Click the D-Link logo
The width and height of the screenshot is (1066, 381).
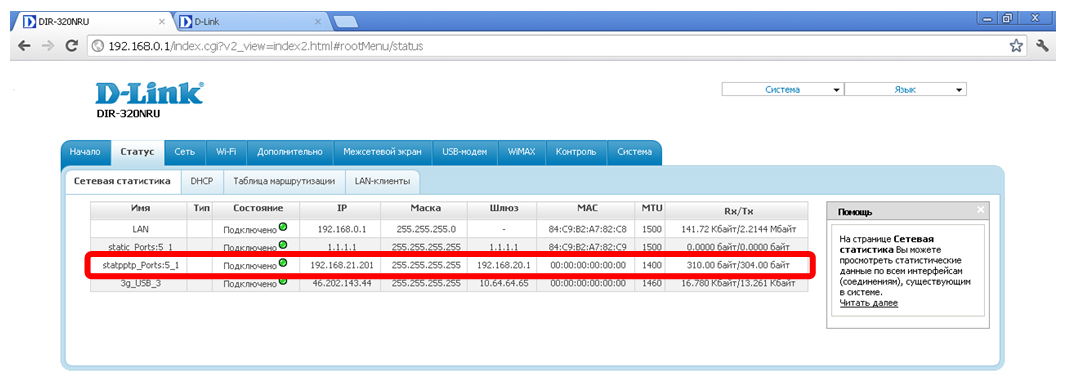coord(149,93)
